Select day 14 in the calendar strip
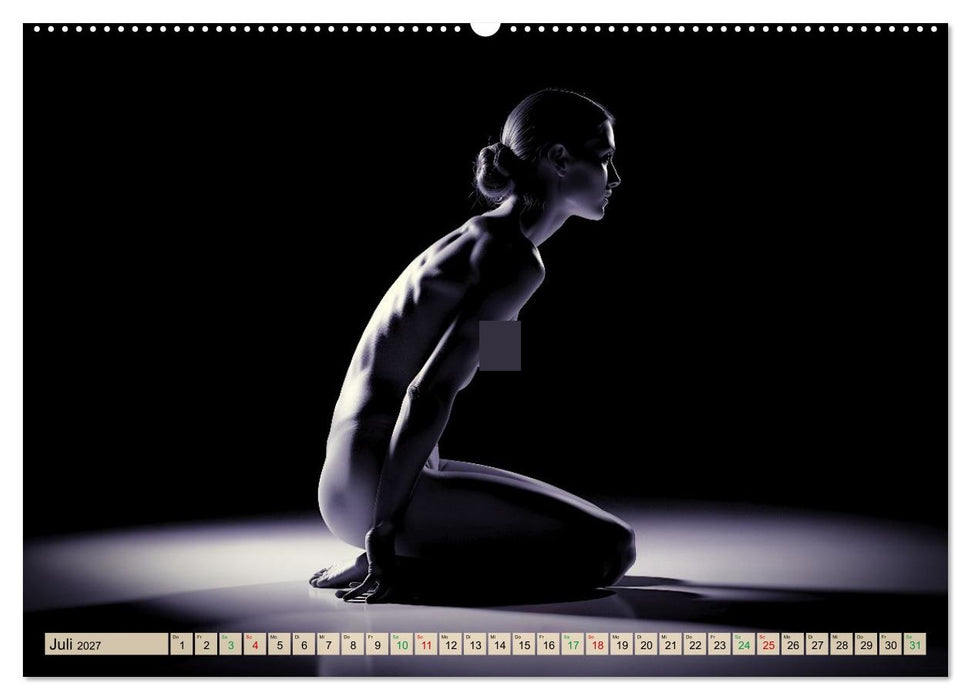The image size is (971, 700). click(499, 644)
